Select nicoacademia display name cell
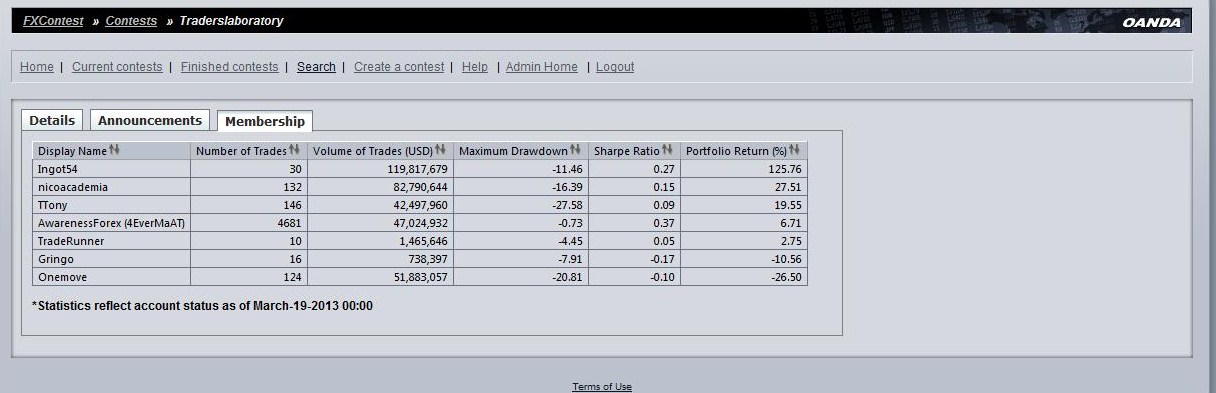1216x393 pixels. (111, 187)
